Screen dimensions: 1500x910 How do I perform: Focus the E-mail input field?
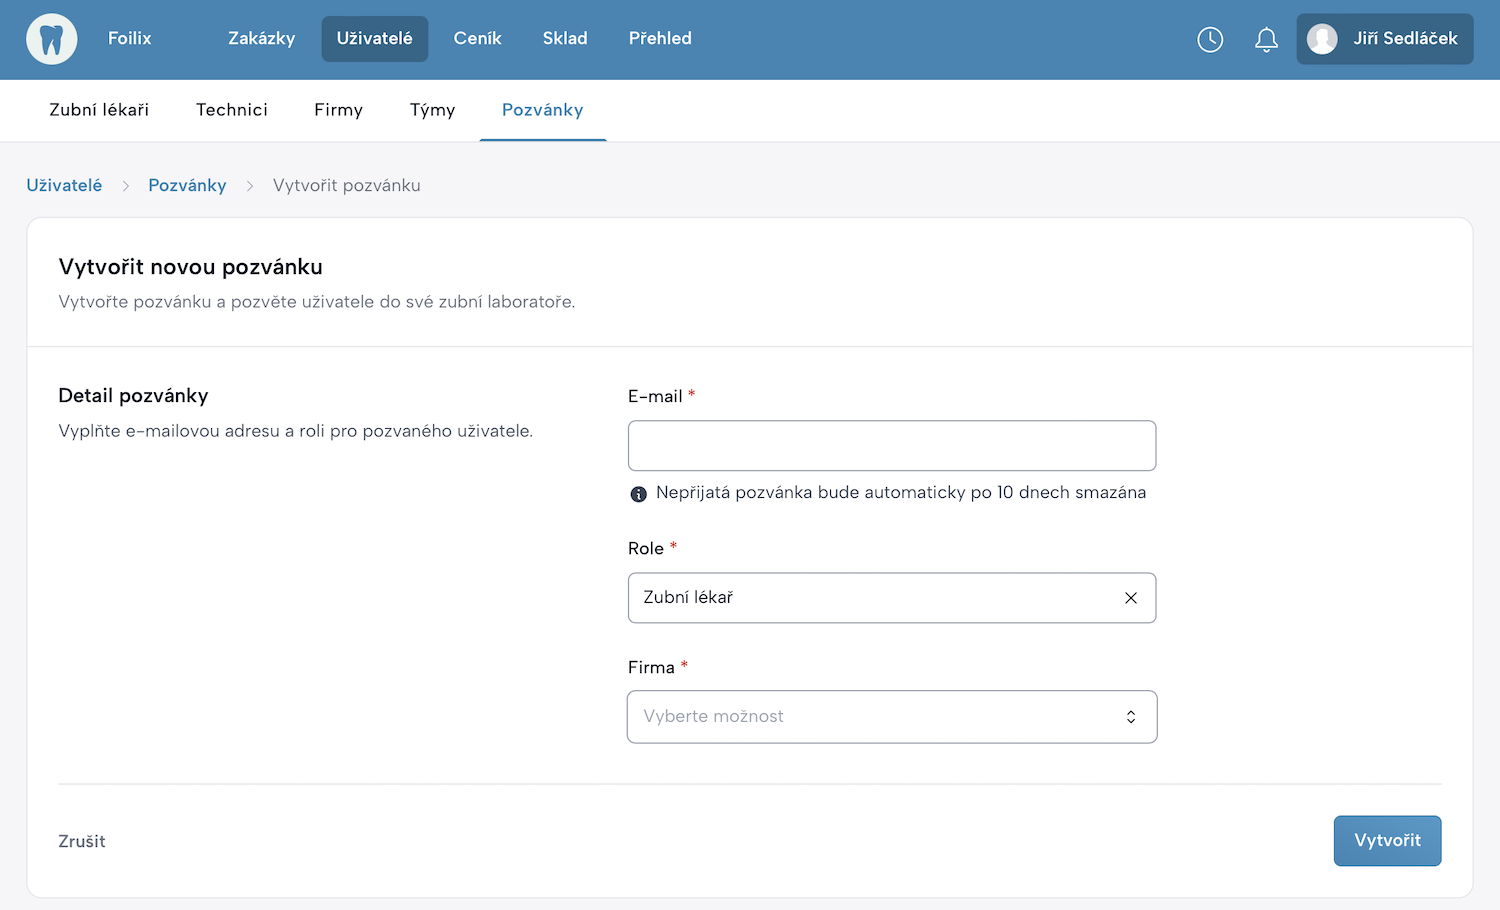[x=891, y=446]
